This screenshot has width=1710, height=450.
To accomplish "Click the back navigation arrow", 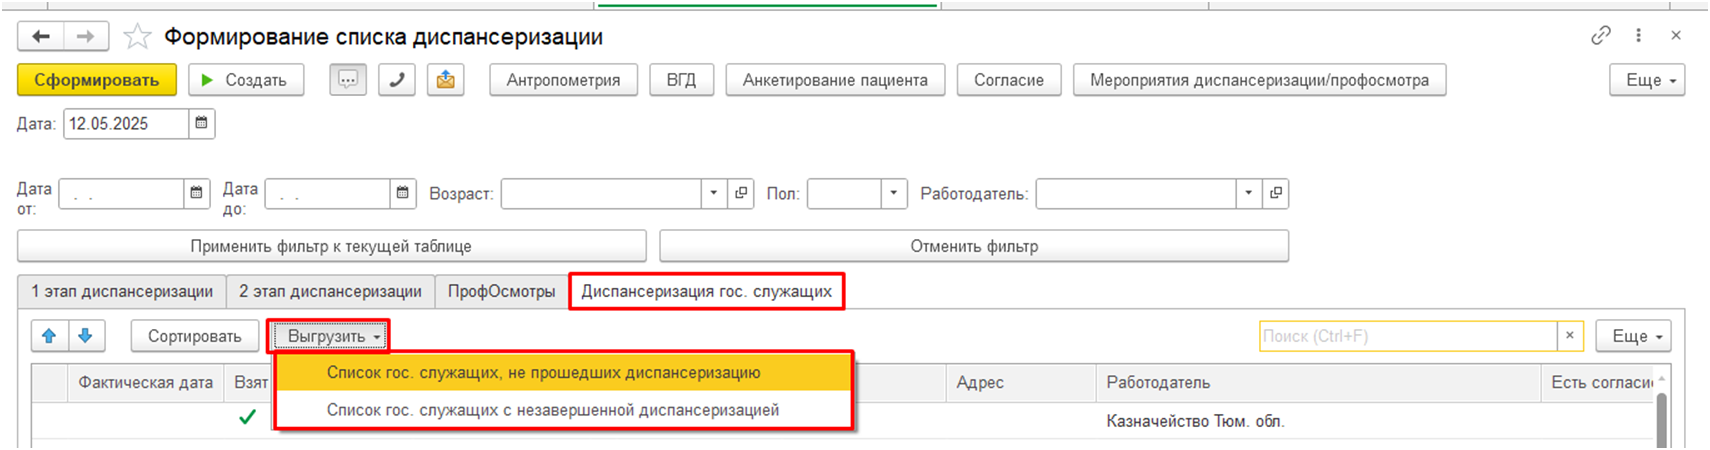I will [41, 37].
